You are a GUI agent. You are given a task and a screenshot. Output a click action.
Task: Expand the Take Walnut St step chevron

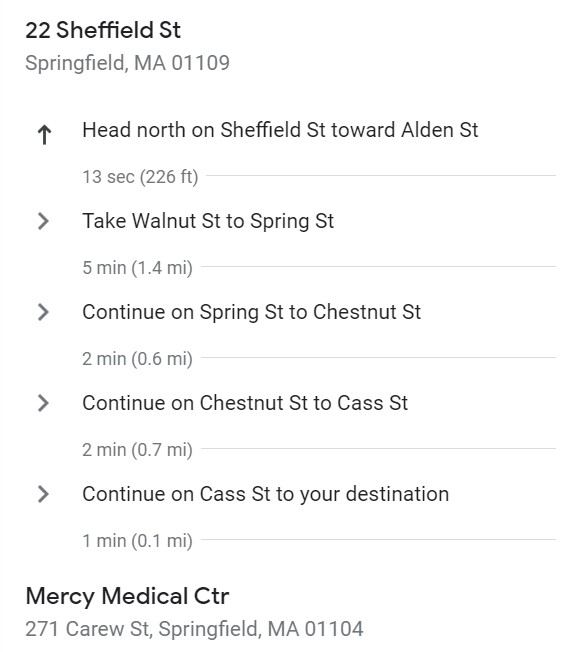43,221
